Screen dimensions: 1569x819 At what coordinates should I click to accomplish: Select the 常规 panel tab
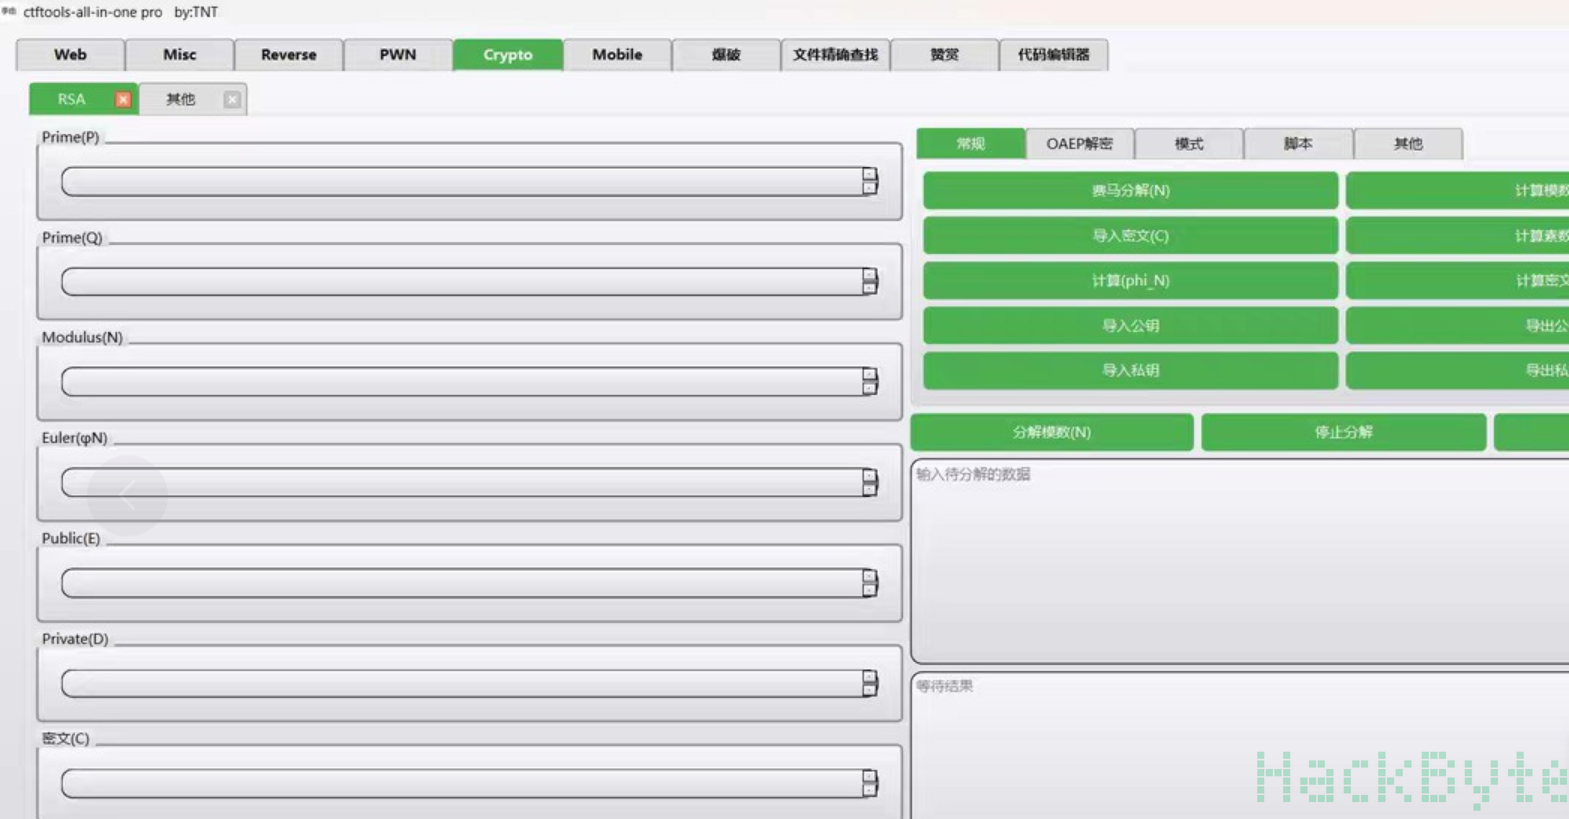click(971, 144)
